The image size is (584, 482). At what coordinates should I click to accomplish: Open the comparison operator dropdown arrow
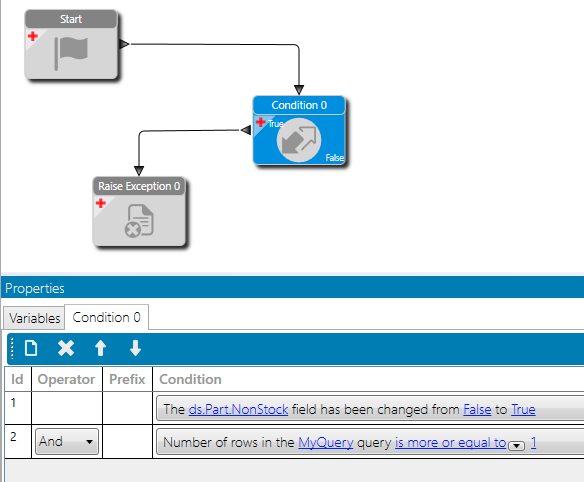coord(517,445)
